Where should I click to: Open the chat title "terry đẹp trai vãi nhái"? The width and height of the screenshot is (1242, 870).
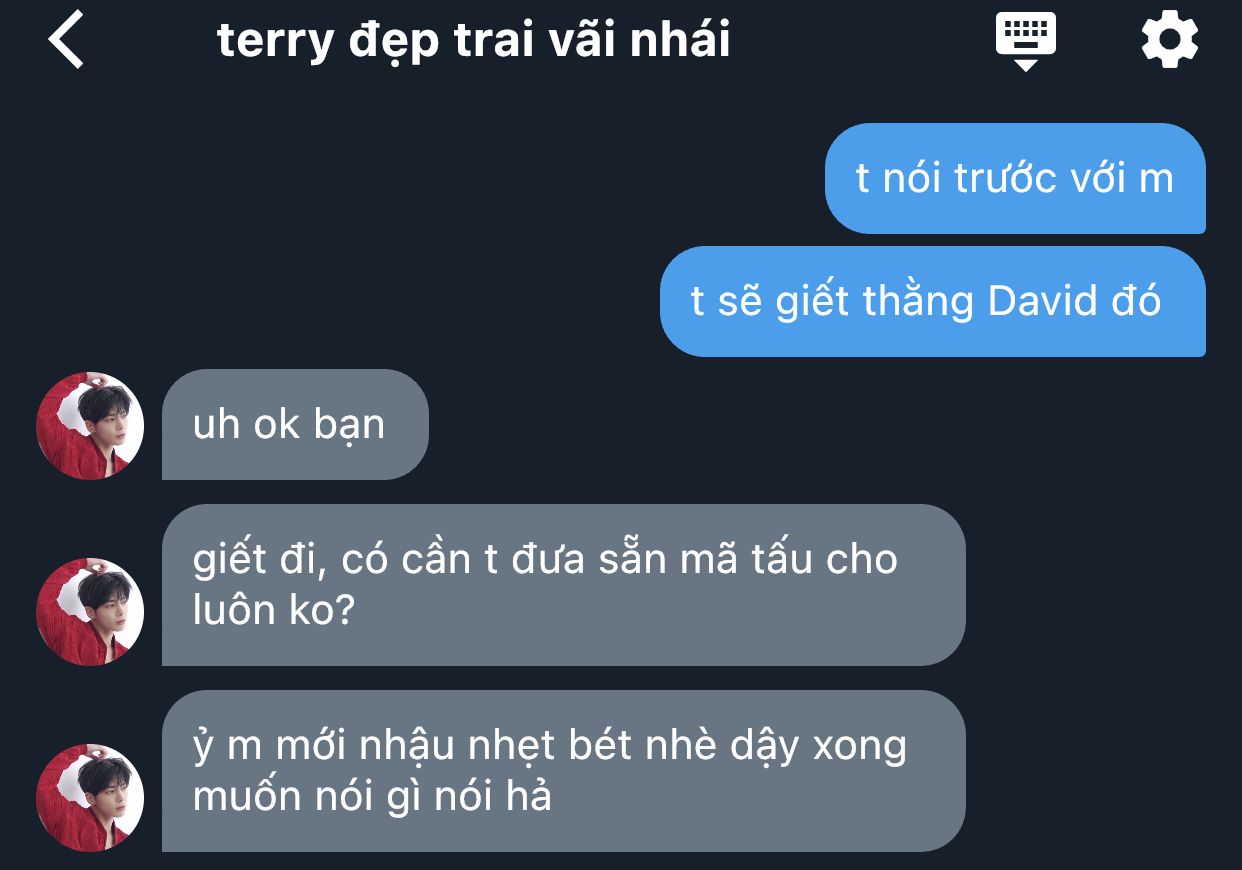click(473, 40)
